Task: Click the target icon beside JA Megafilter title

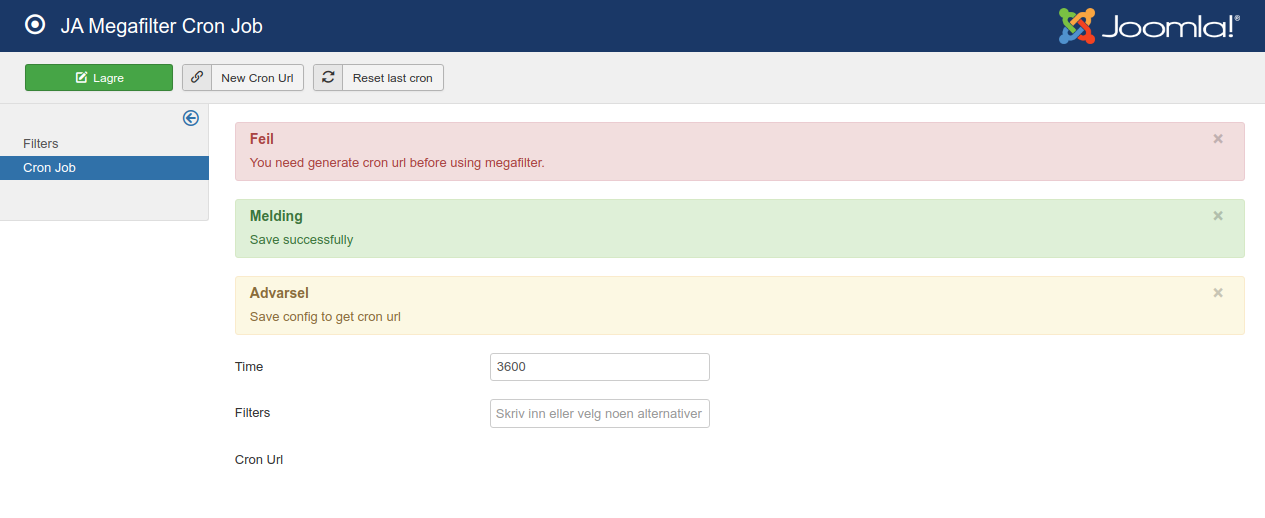Action: pos(35,26)
